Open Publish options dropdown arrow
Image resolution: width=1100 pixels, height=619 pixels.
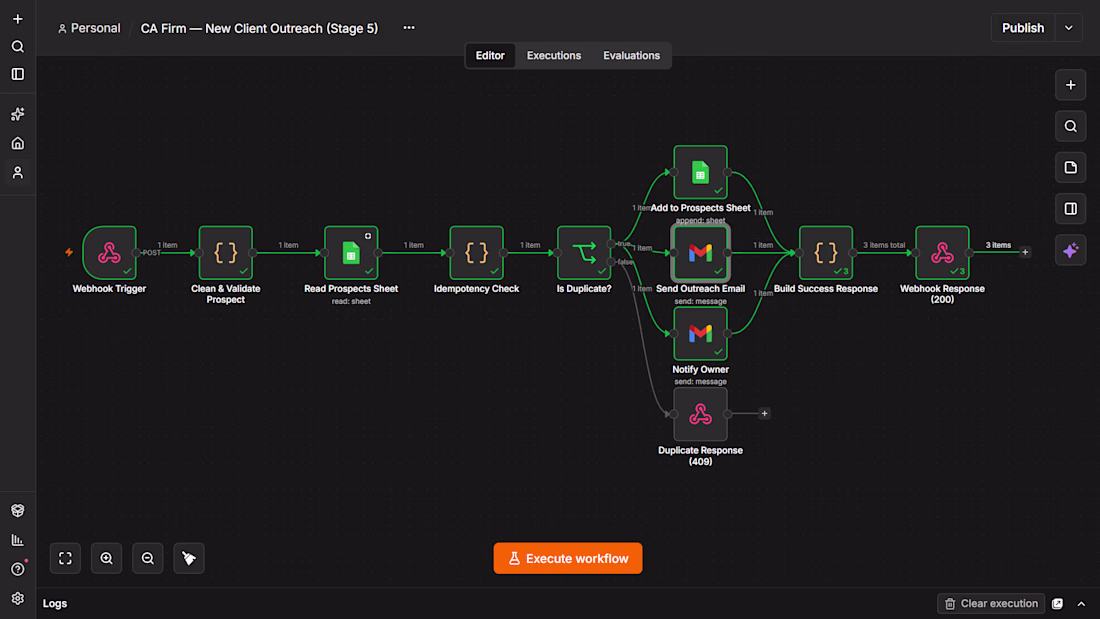pos(1068,28)
